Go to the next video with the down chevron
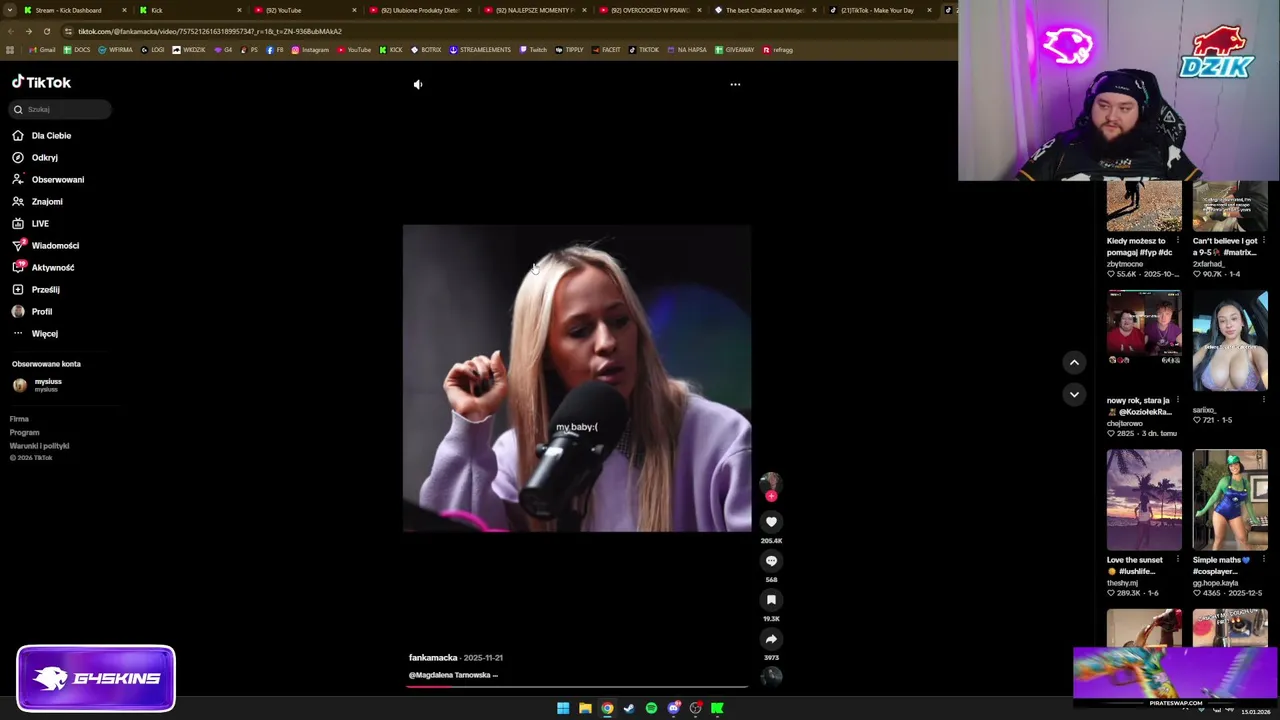The image size is (1280, 720). 1074,395
